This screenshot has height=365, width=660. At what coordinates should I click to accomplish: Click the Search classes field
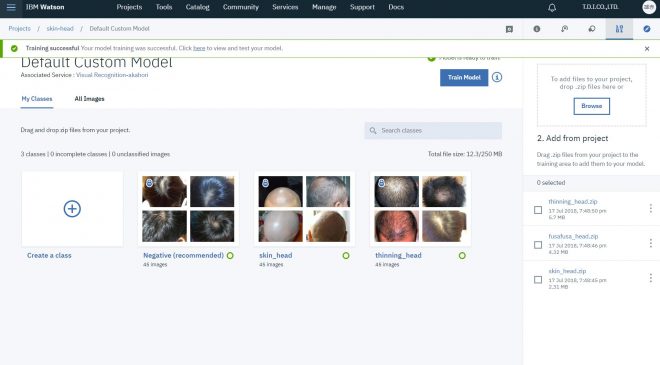[433, 131]
